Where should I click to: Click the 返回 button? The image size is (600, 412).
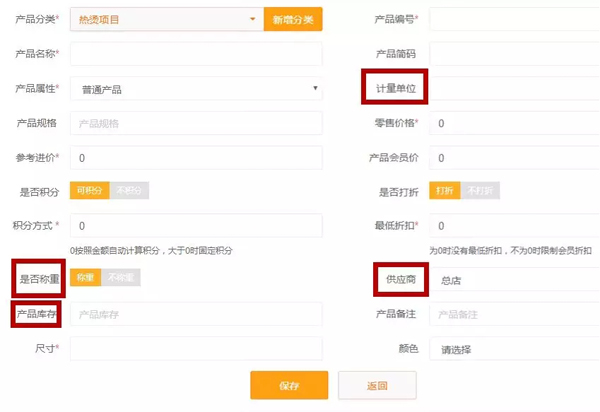[376, 385]
